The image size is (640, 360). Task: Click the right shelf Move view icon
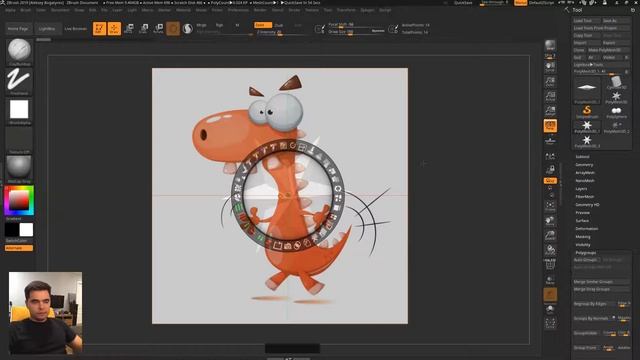(550, 221)
